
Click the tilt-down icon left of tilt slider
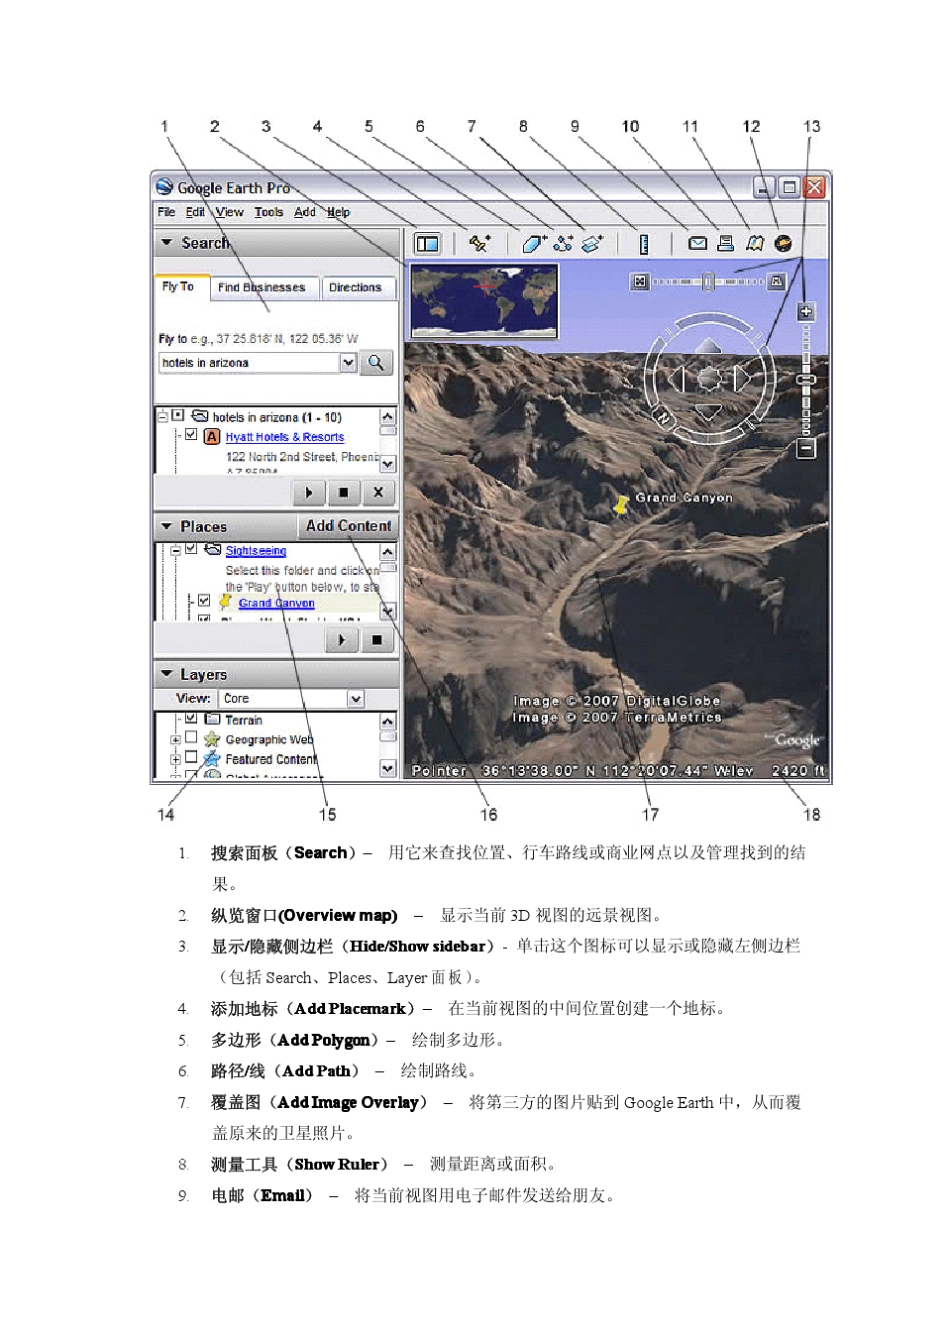(x=639, y=282)
